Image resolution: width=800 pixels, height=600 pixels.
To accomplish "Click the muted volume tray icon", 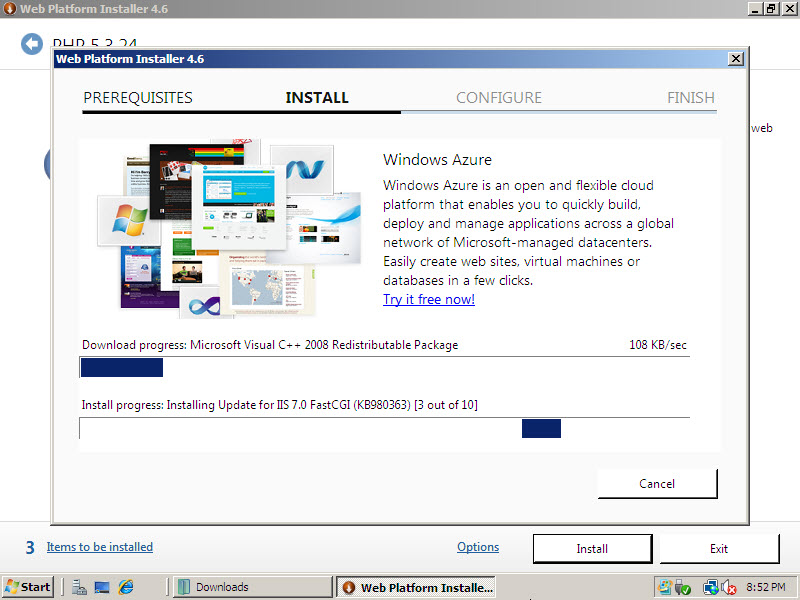I will pyautogui.click(x=729, y=588).
